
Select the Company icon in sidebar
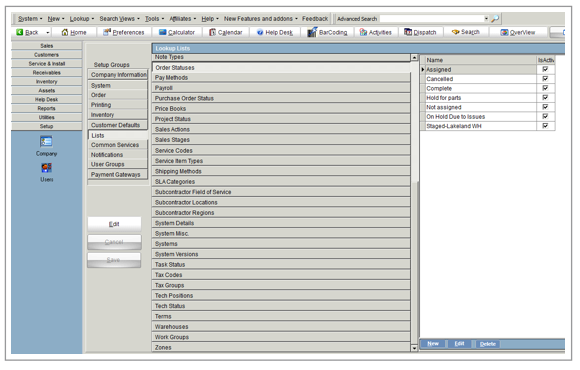[46, 142]
